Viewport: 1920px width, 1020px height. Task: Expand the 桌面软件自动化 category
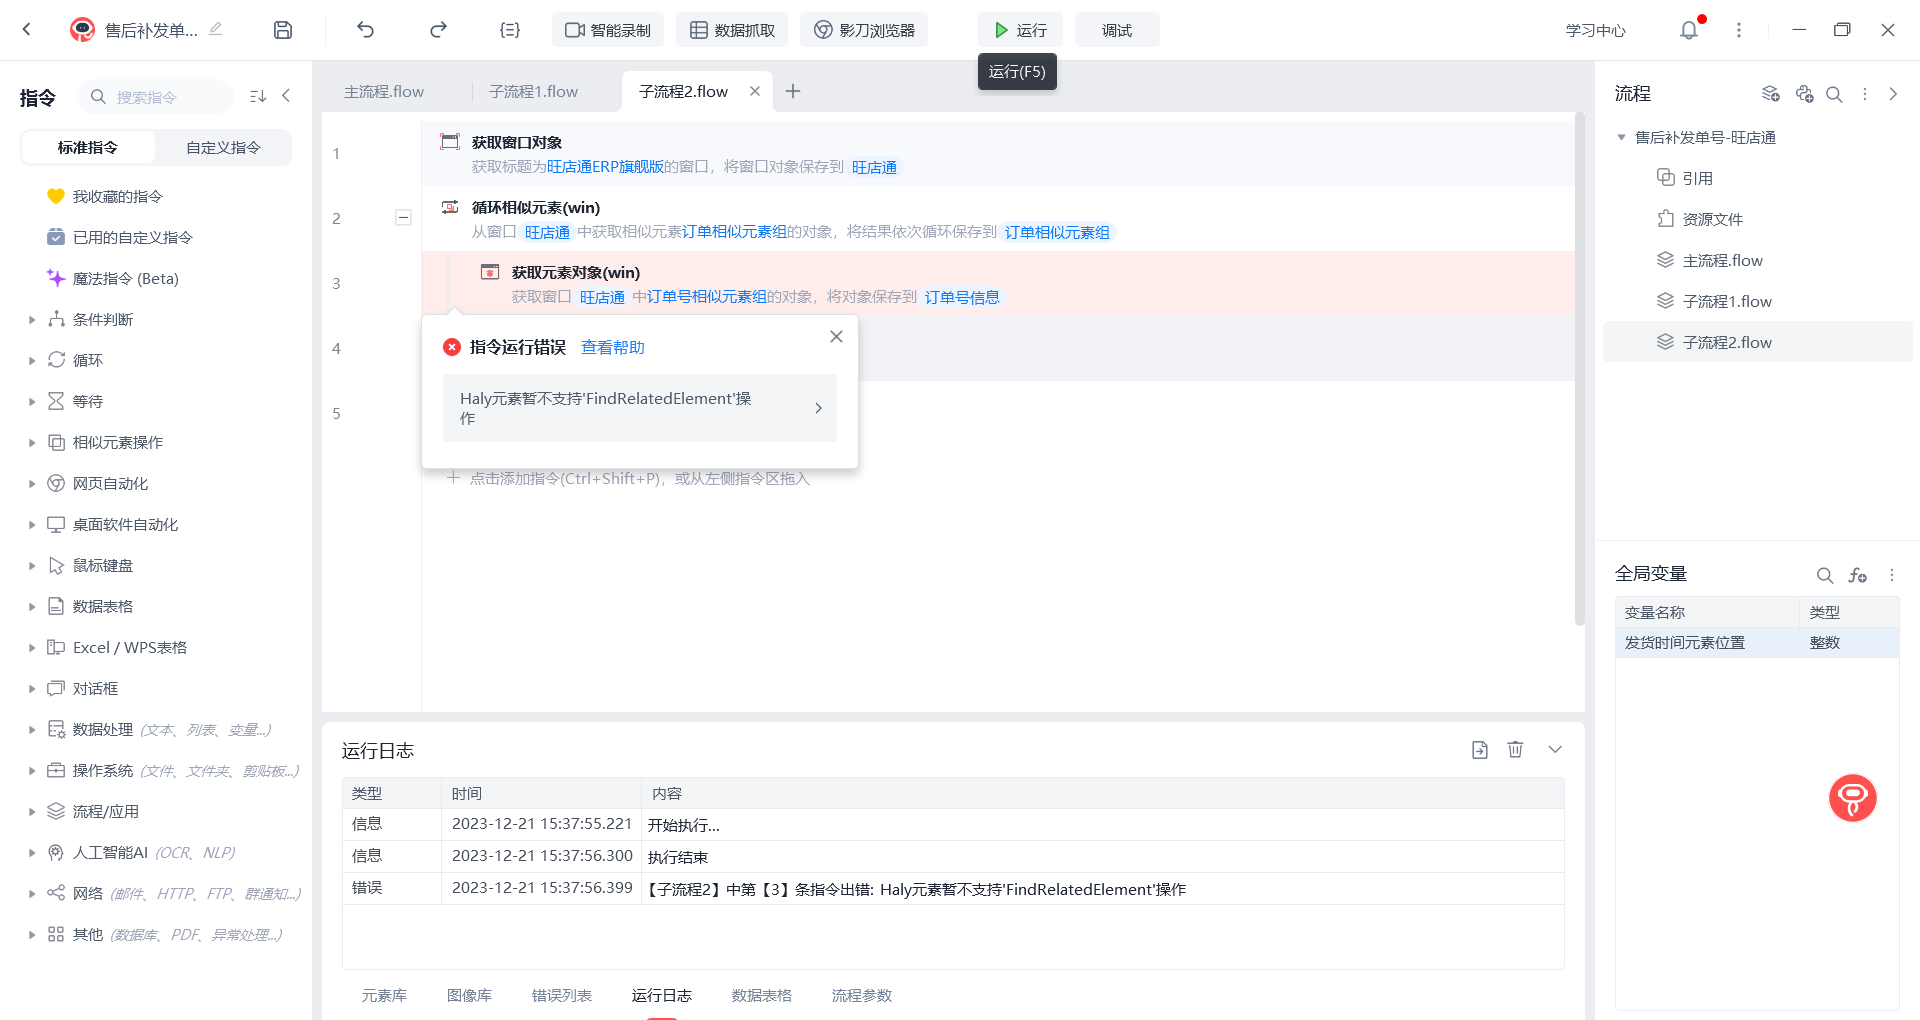[32, 525]
